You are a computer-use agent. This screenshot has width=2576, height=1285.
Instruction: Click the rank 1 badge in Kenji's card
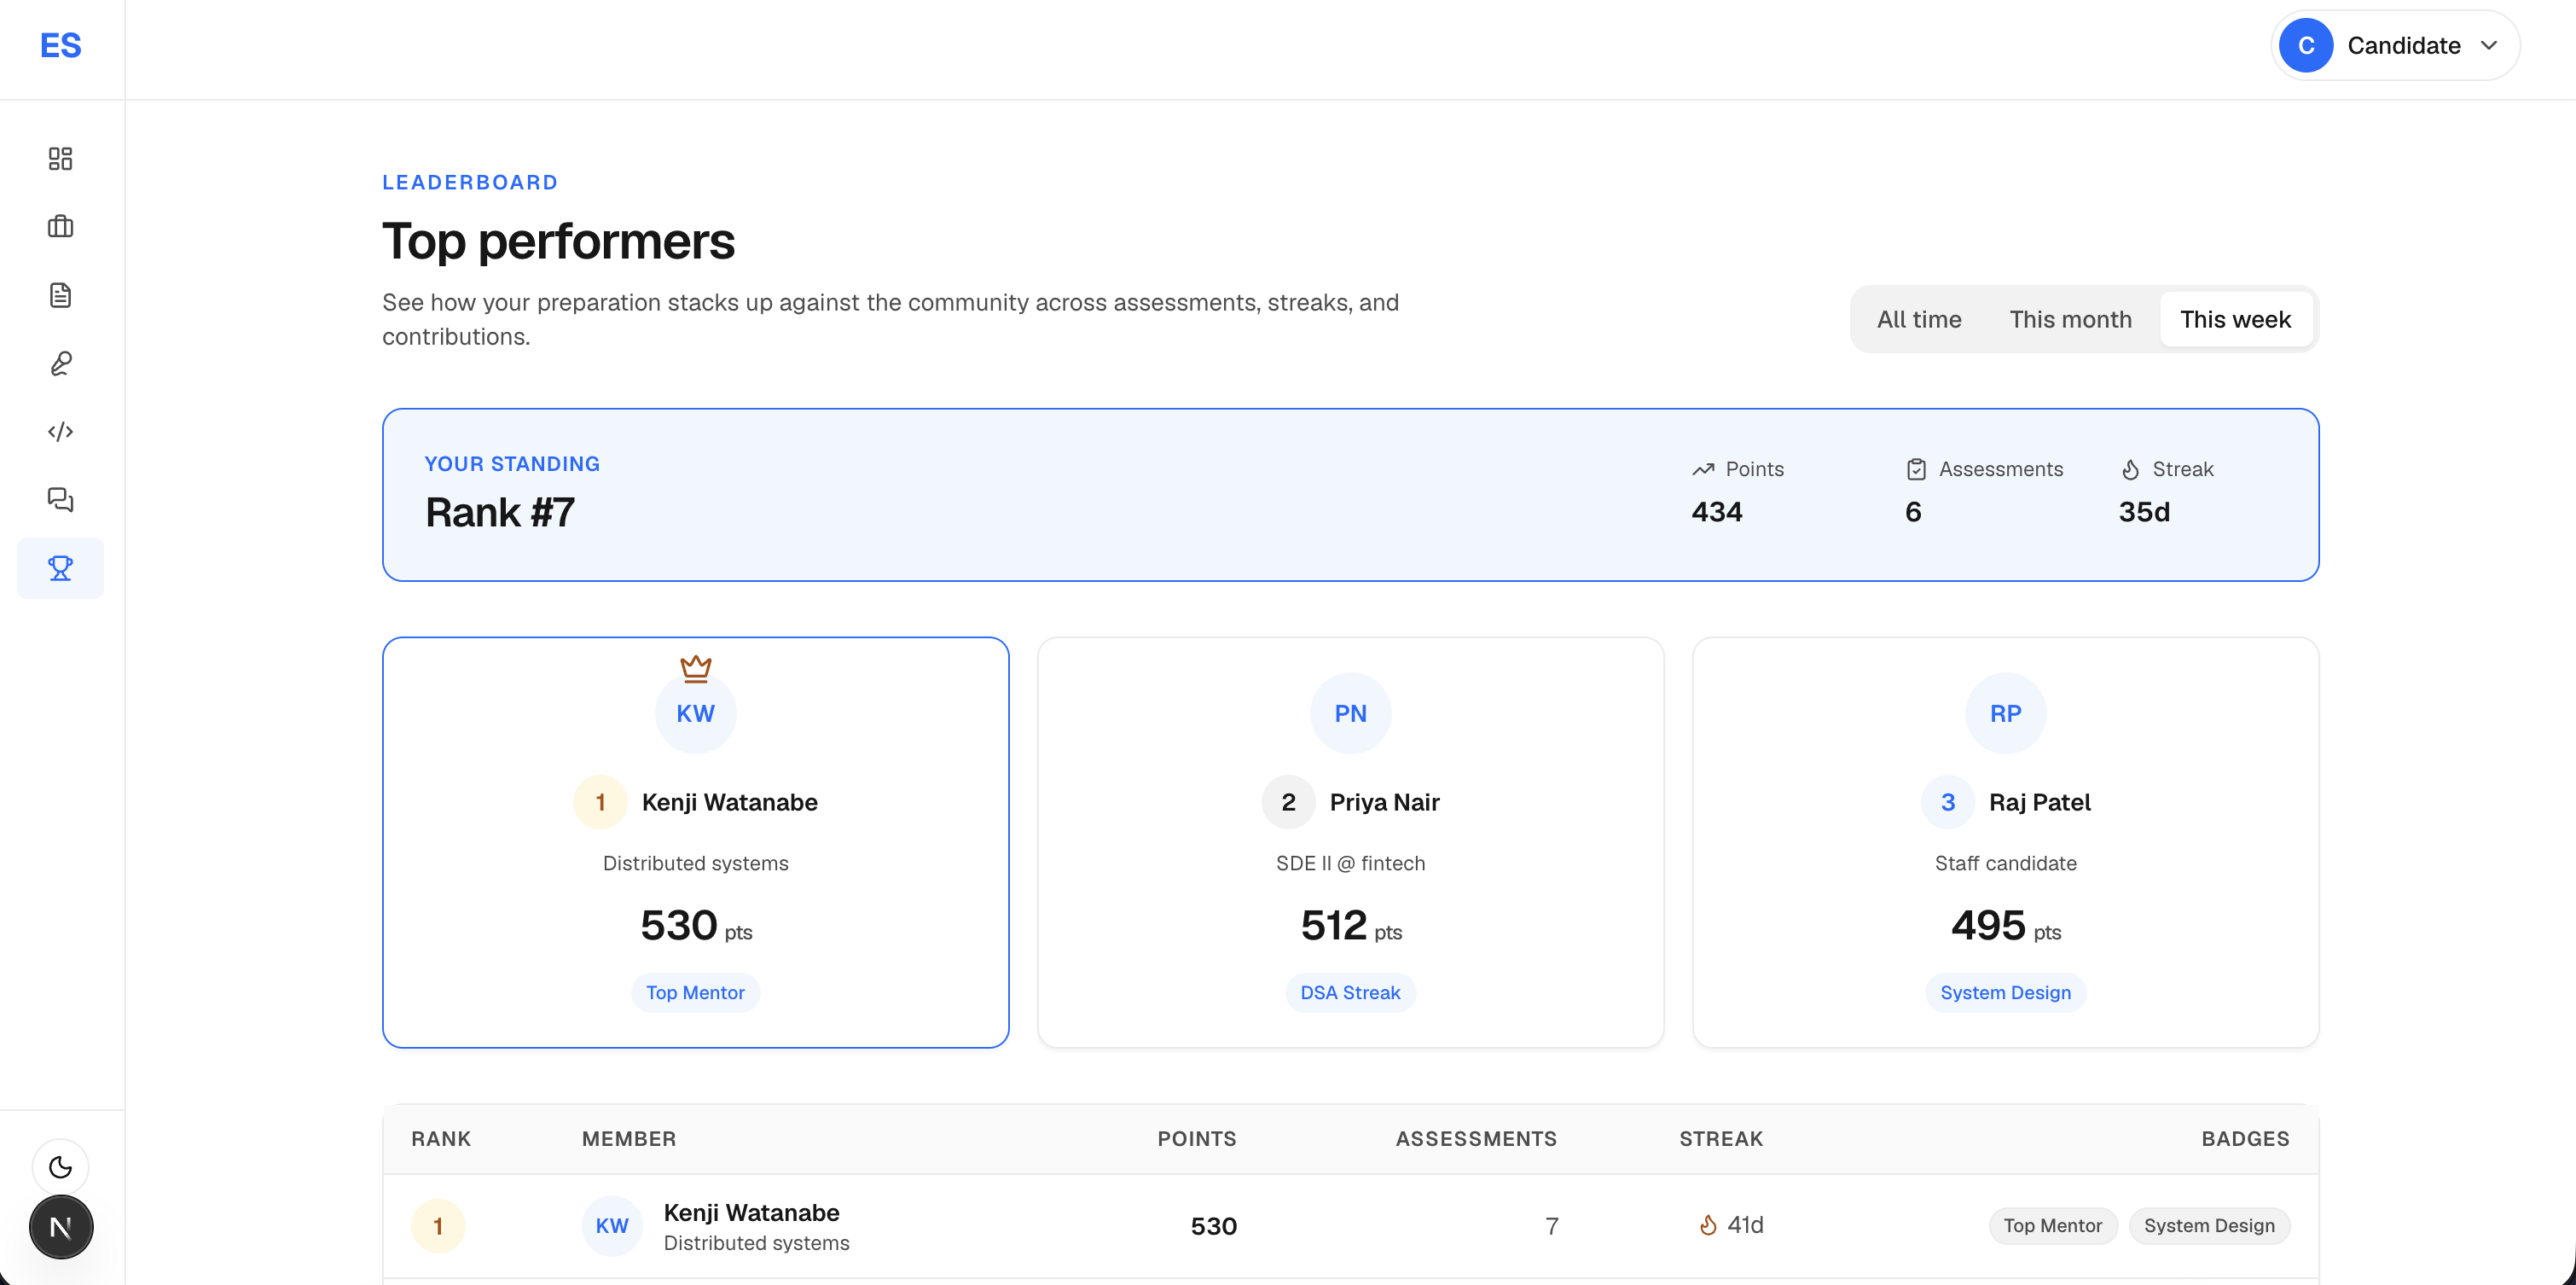pyautogui.click(x=600, y=802)
